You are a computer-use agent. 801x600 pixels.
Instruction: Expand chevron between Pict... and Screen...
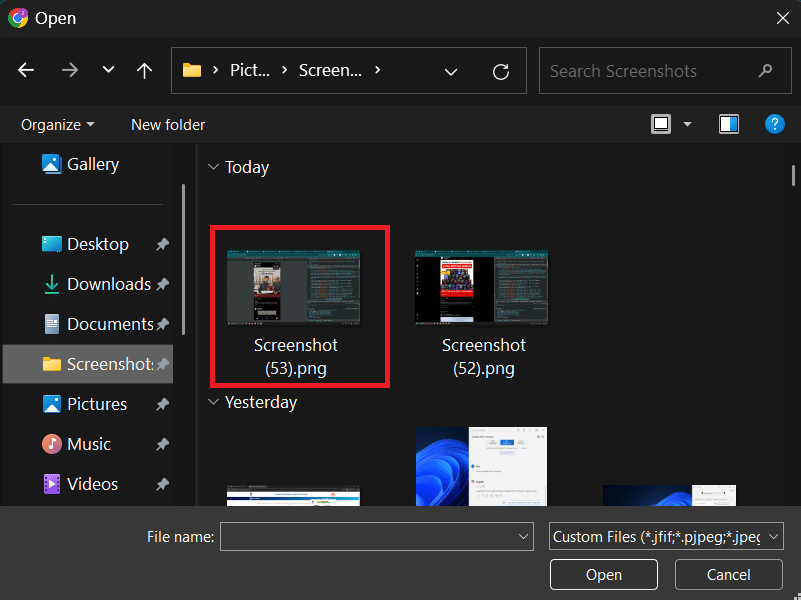click(x=285, y=70)
